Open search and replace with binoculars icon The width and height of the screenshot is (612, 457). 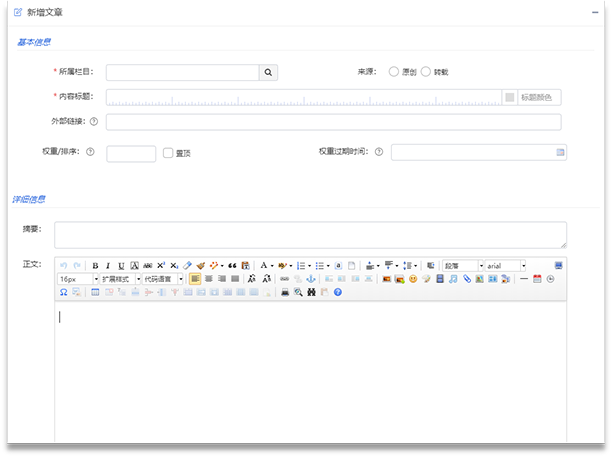point(311,292)
